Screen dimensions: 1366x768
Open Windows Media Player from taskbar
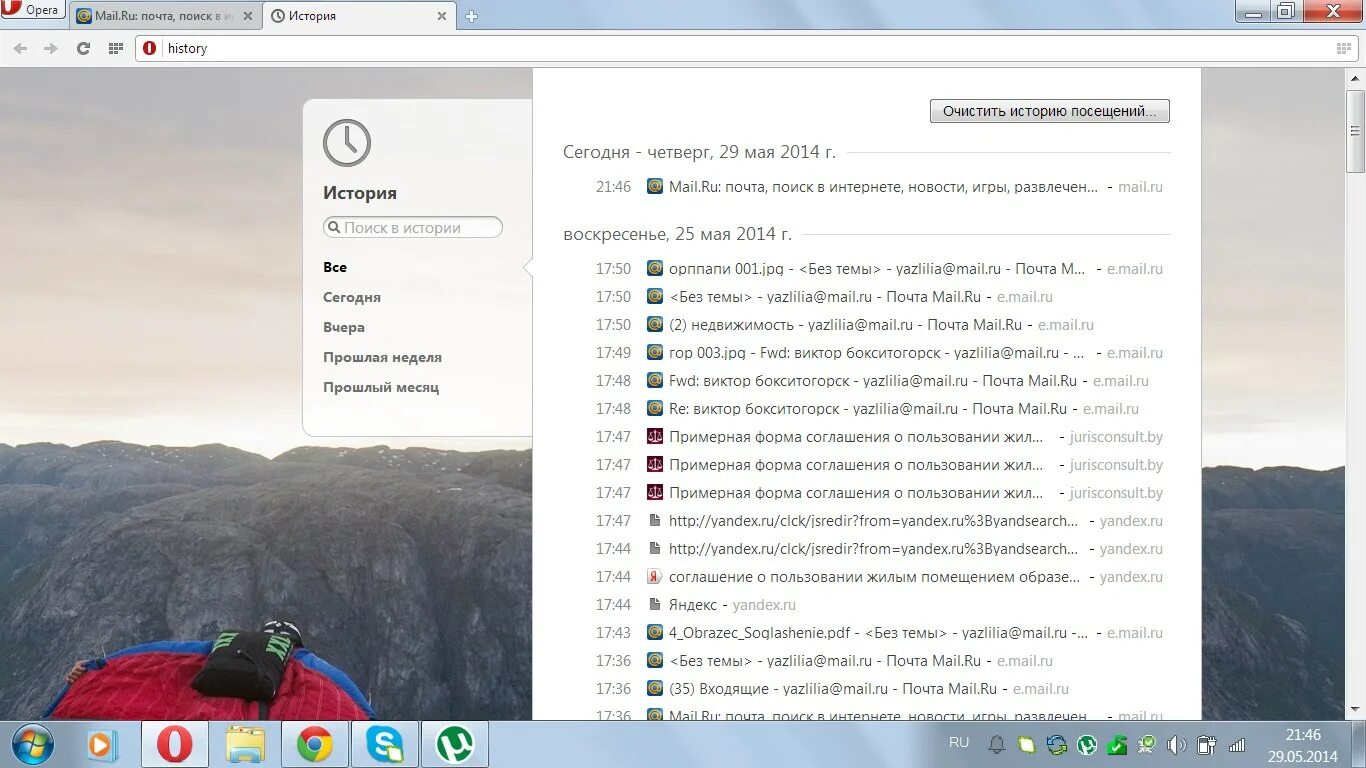[103, 745]
